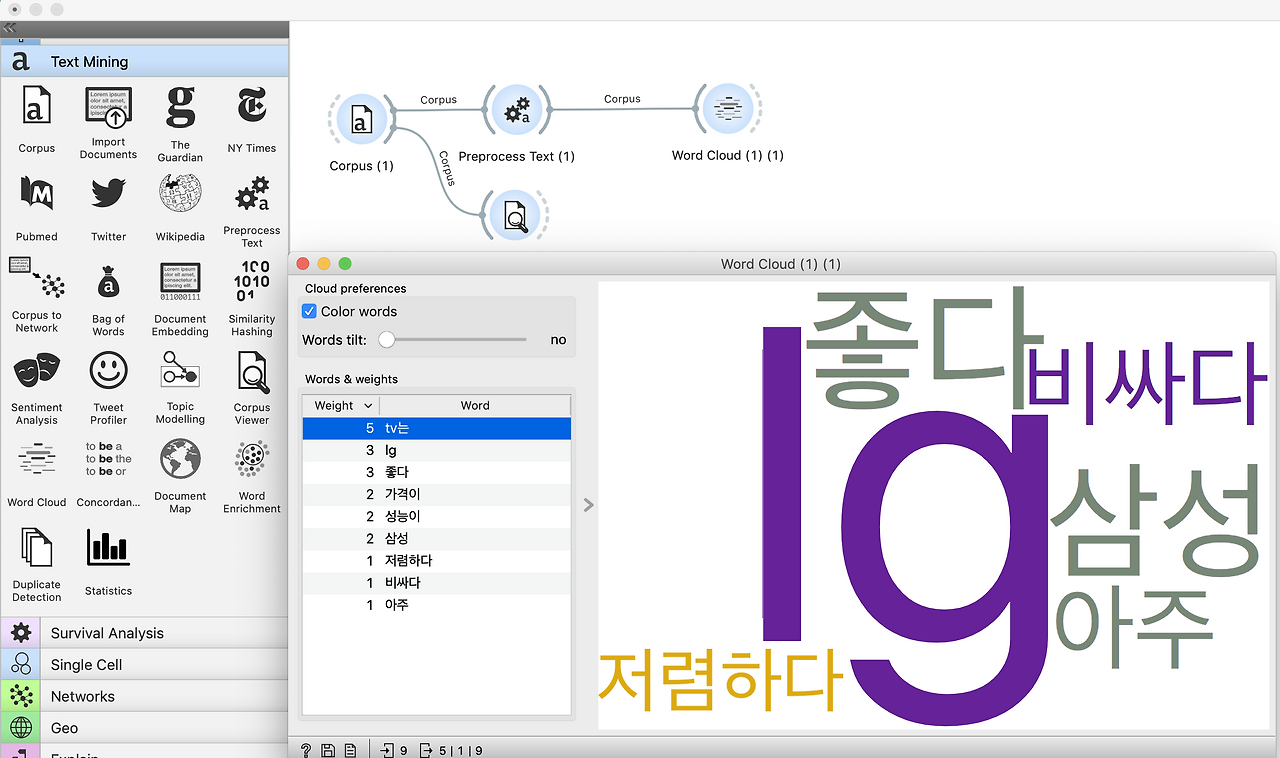The width and height of the screenshot is (1280, 758).
Task: Click the Corpus link label before Word Cloud node
Action: (x=622, y=99)
